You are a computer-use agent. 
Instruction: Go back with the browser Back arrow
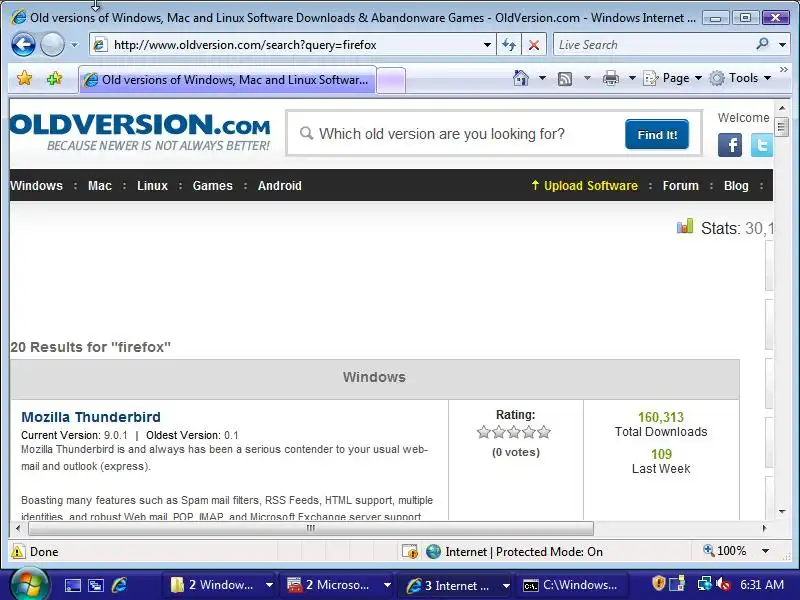coord(23,45)
